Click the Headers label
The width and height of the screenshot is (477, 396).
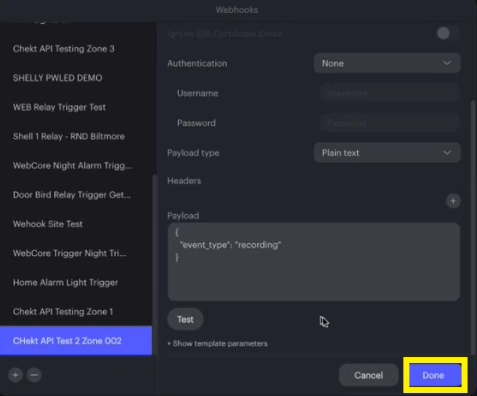pos(184,181)
